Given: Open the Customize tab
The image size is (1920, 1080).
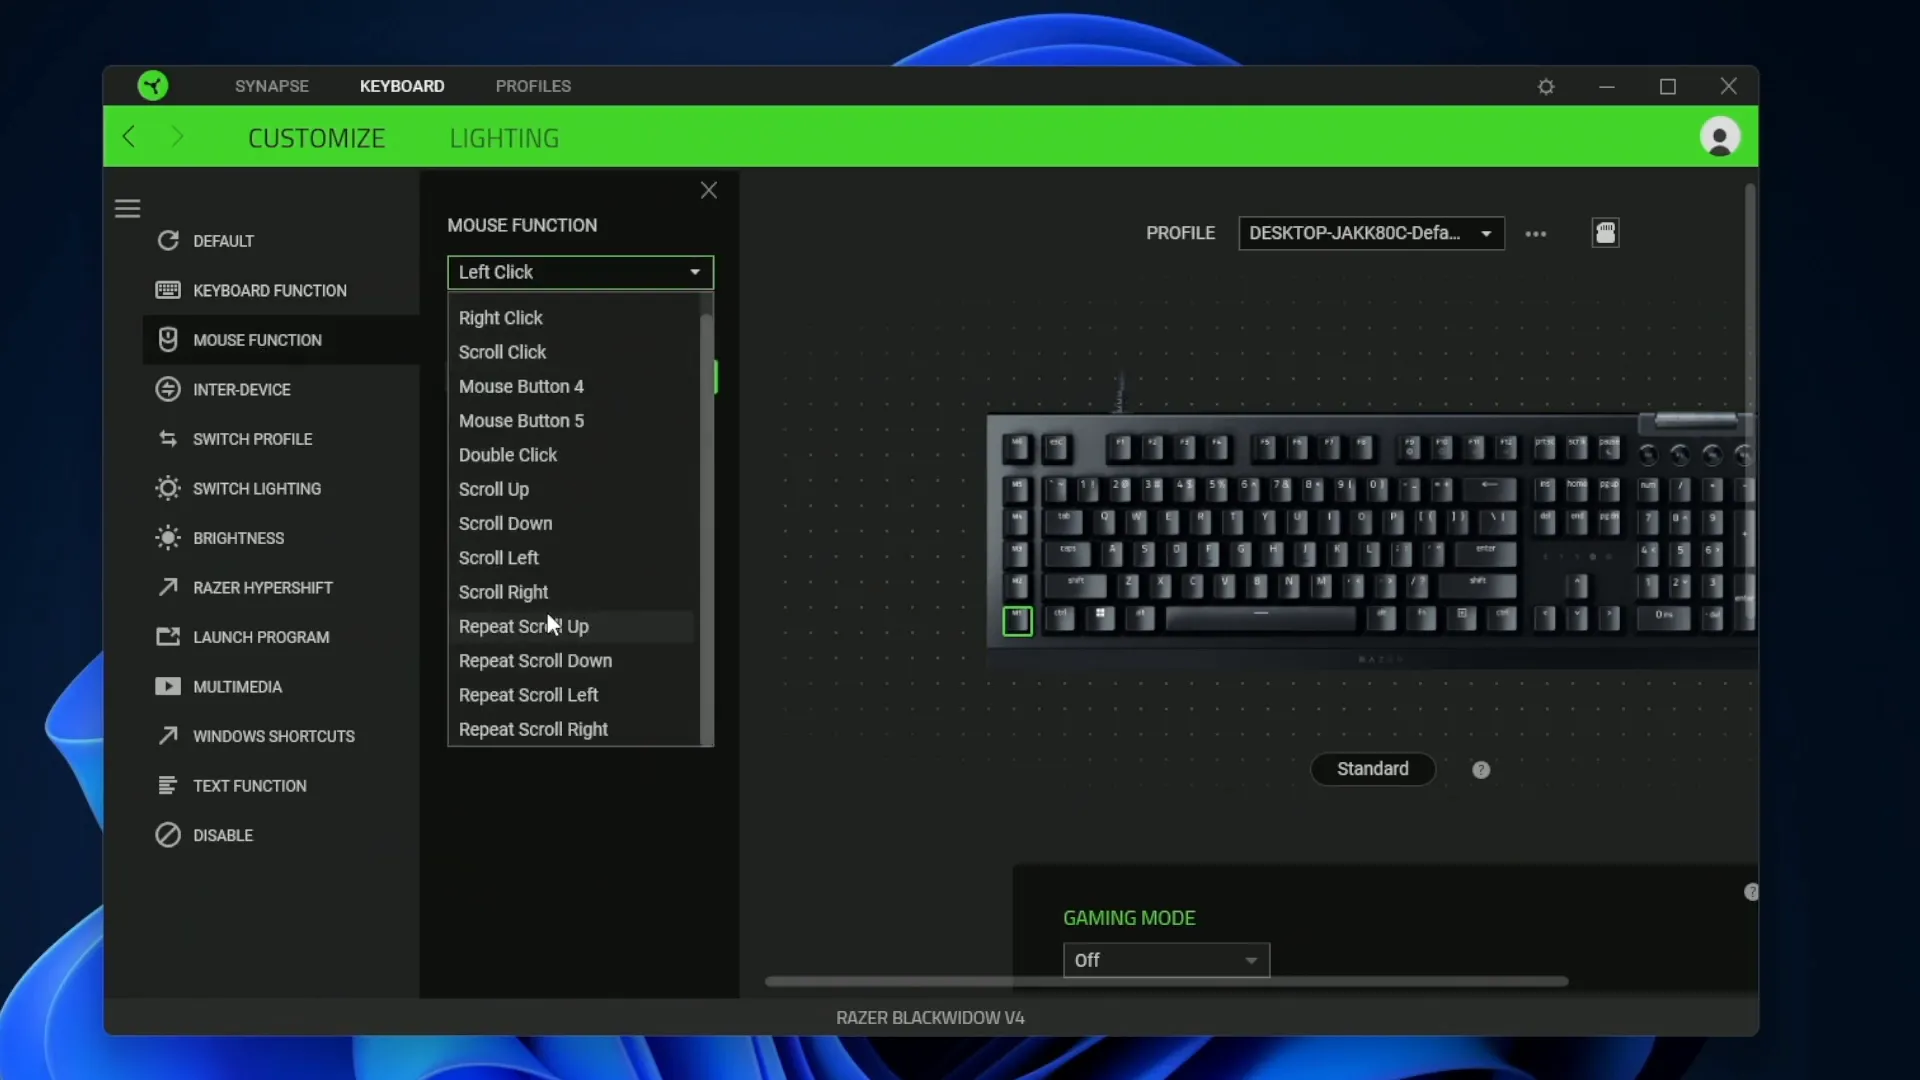Looking at the screenshot, I should [x=316, y=138].
